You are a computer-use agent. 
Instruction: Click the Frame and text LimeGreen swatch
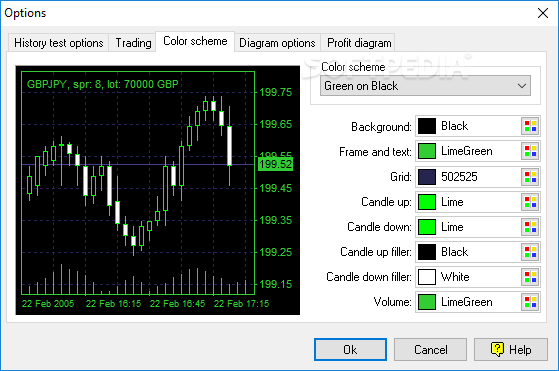427,151
